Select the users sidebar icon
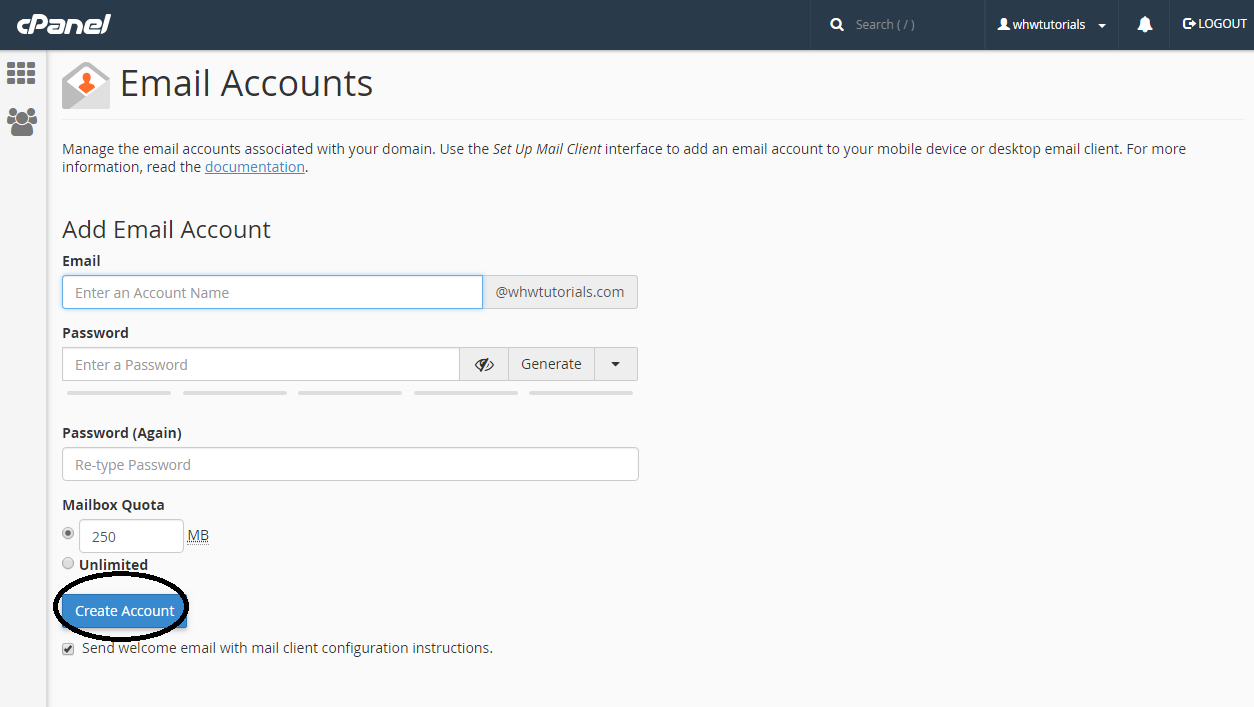Screen dimensions: 1254x707 pyautogui.click(x=21, y=121)
